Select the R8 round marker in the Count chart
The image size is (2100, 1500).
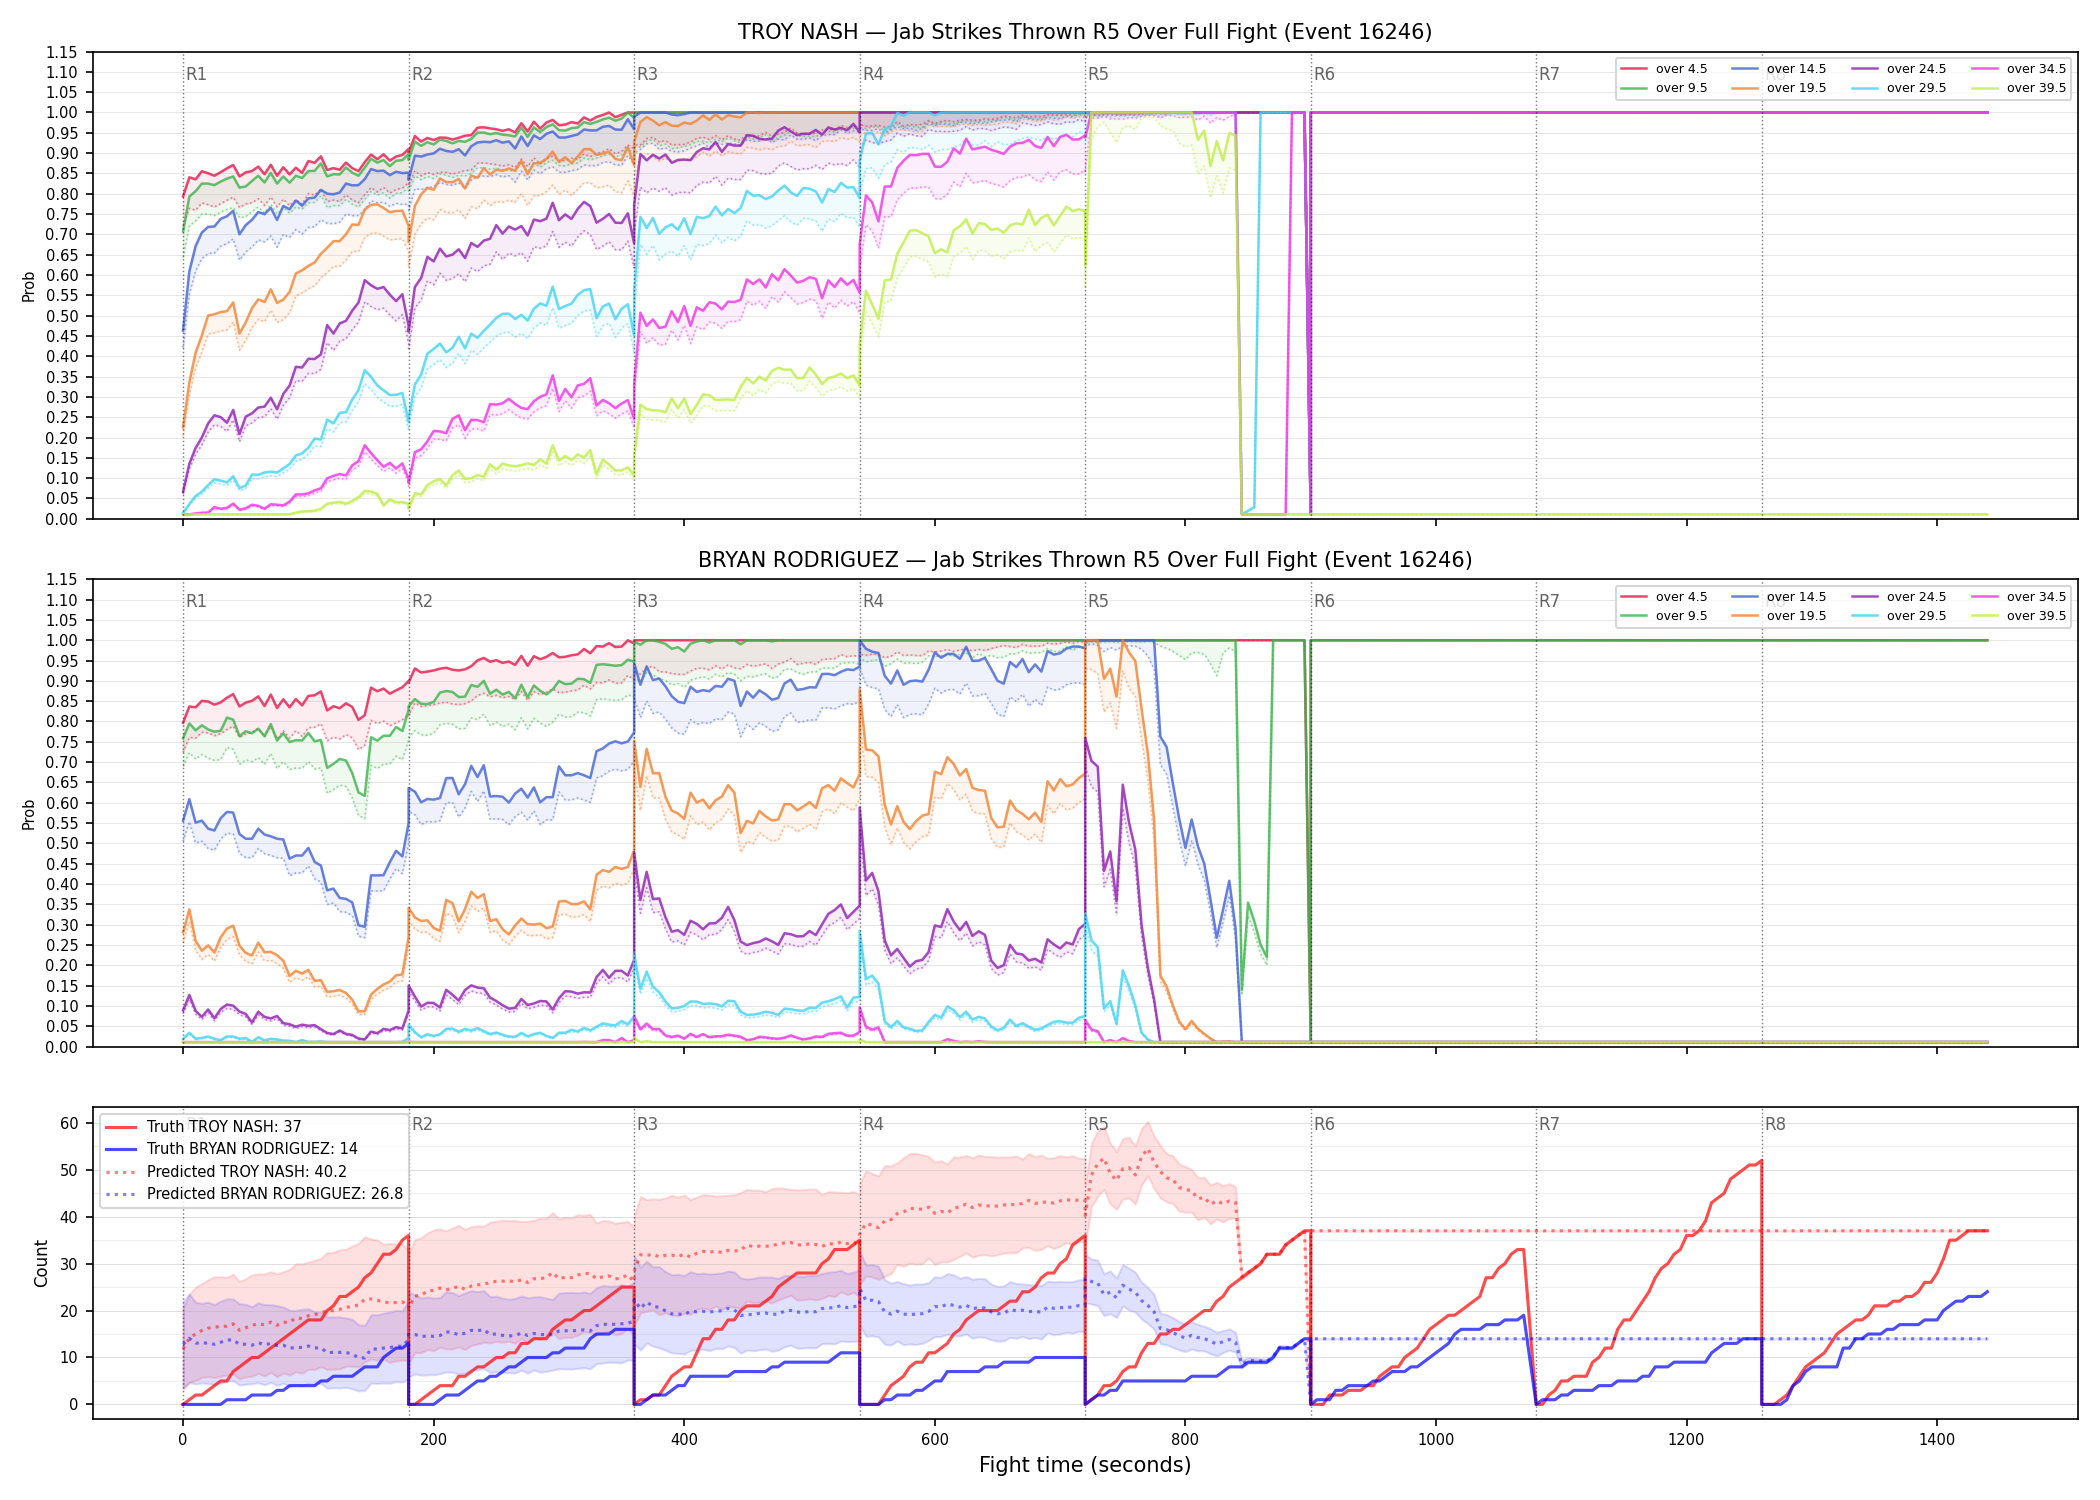tap(1775, 1124)
